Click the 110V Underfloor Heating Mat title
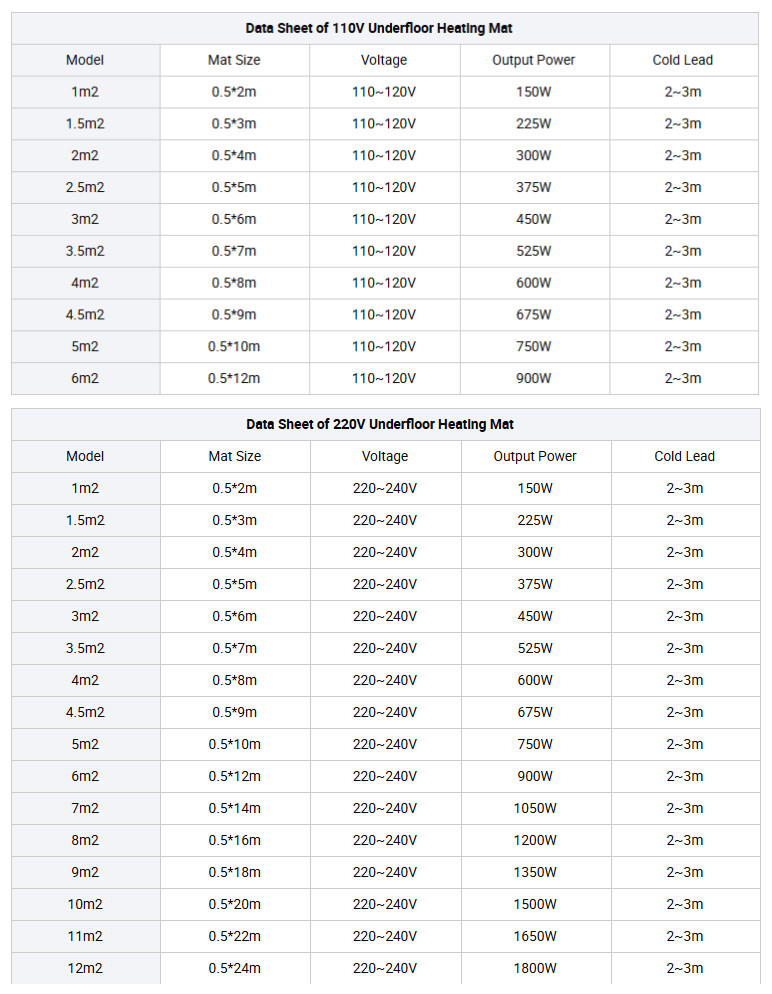The height and width of the screenshot is (994, 772). (x=379, y=28)
